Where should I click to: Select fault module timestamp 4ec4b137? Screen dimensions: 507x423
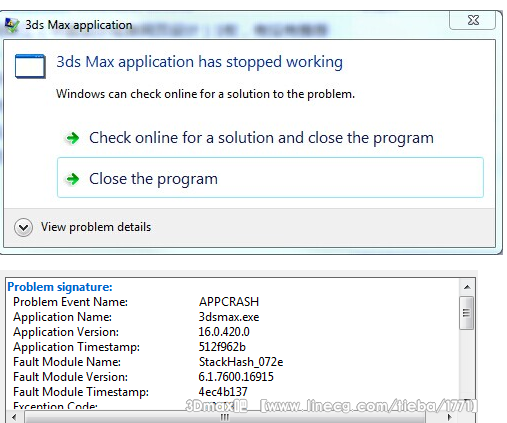point(223,391)
